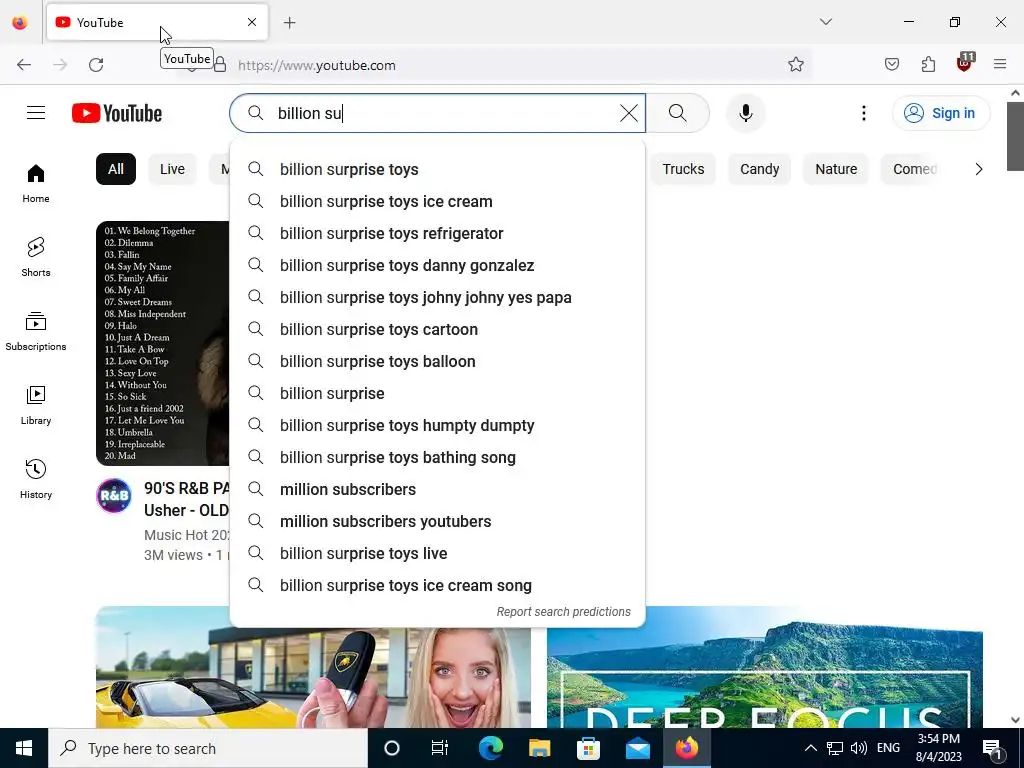Viewport: 1024px width, 768px height.
Task: Open a new browser tab
Action: [290, 23]
